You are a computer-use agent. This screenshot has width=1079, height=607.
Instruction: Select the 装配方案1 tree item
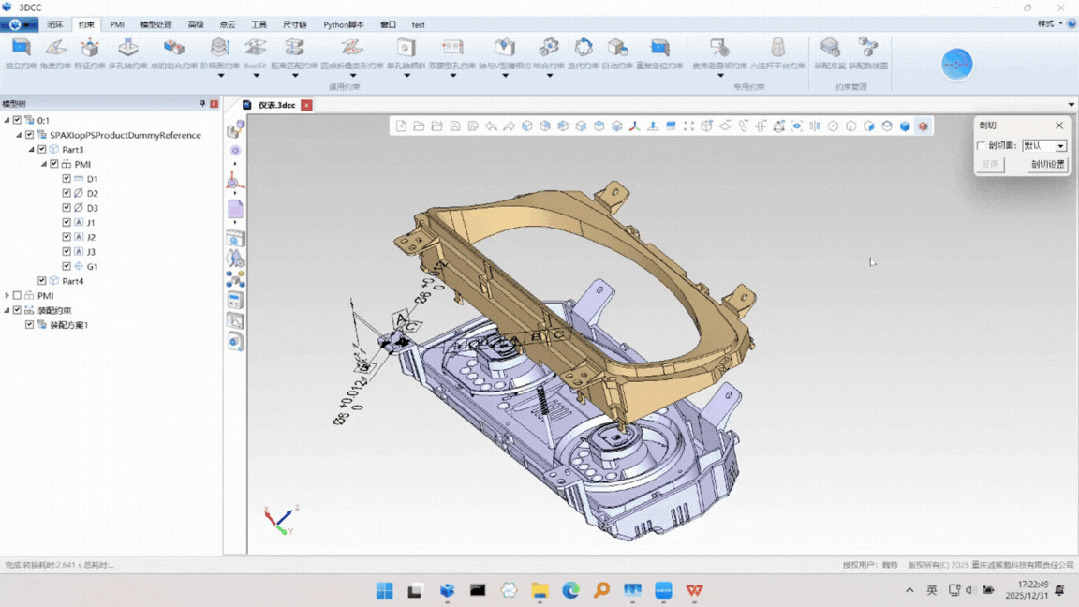69,325
